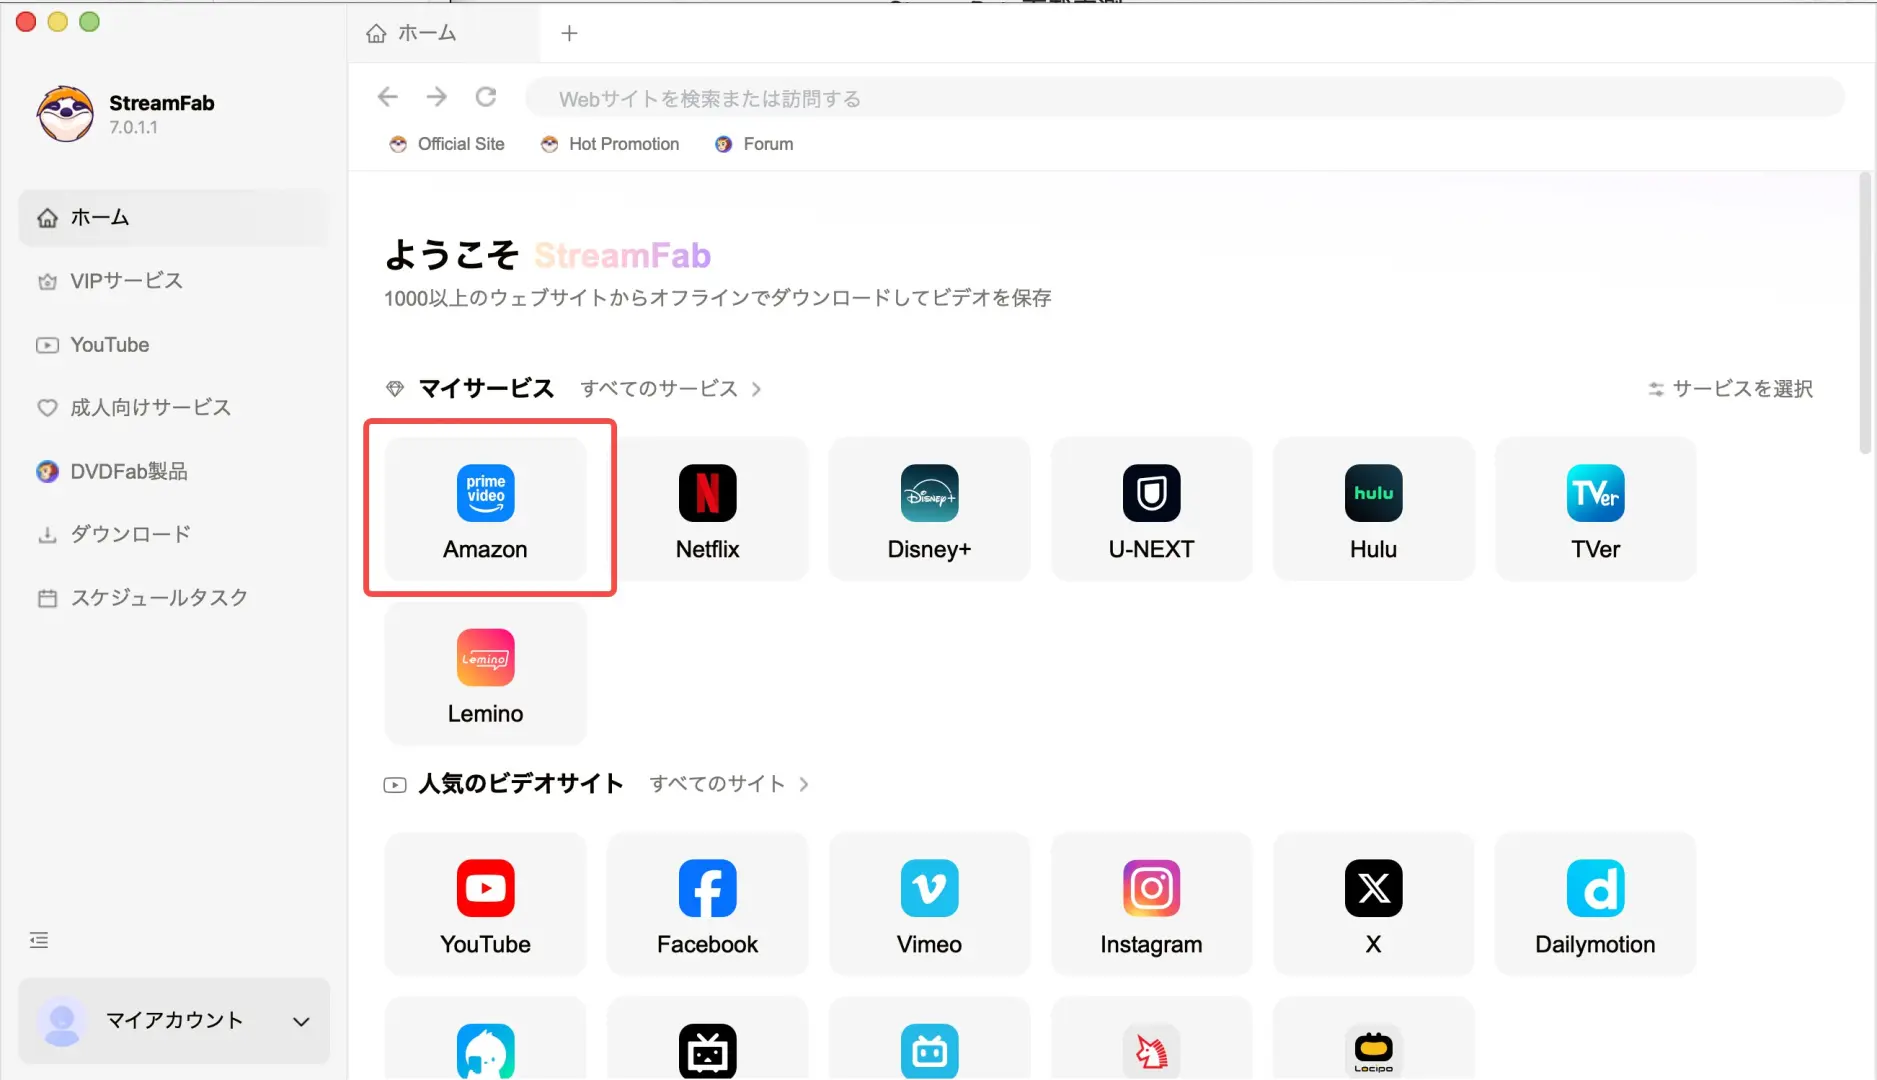Open 成人向けサービス in the sidebar
The height and width of the screenshot is (1080, 1877).
coord(173,408)
